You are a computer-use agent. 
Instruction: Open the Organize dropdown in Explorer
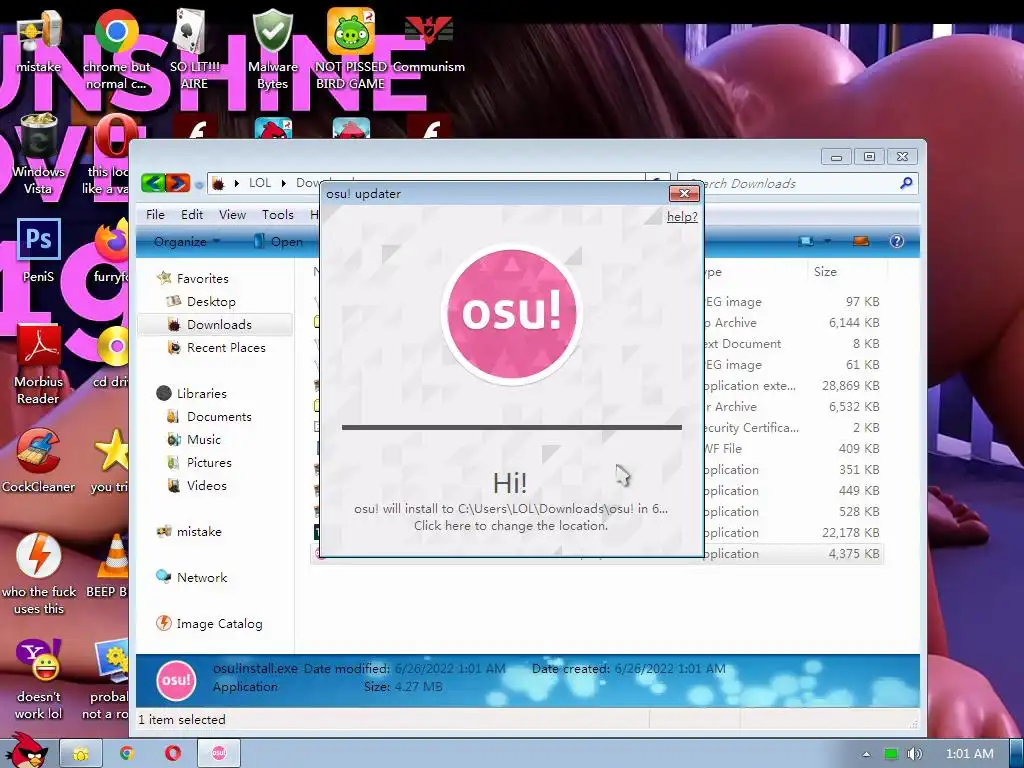click(186, 242)
